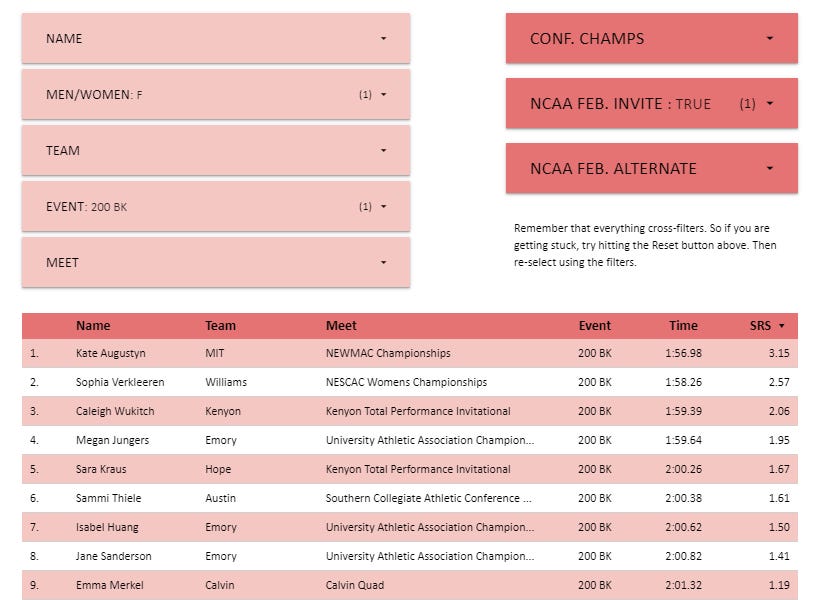This screenshot has width=821, height=600.
Task: Sort the table by the Time column
Action: point(683,325)
